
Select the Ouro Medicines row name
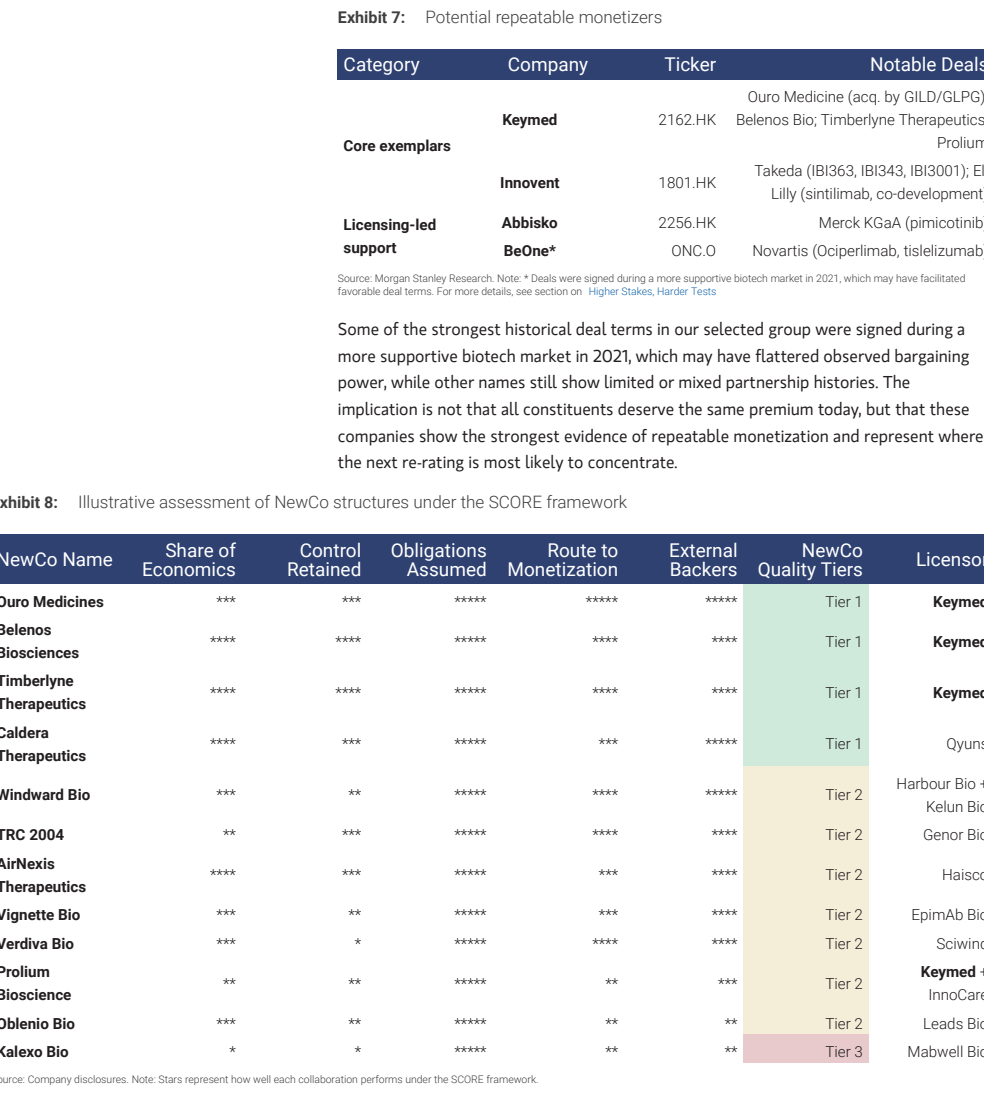tap(51, 602)
